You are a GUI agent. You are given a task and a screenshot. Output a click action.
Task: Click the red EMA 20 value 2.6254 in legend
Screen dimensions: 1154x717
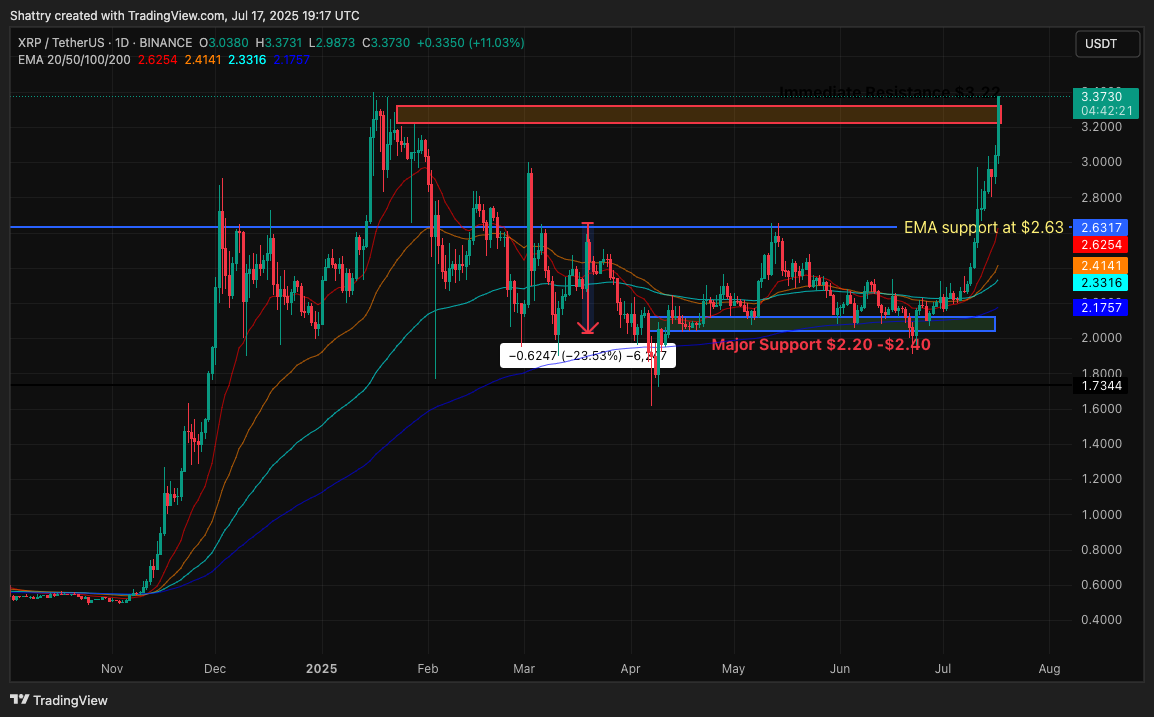pos(156,60)
